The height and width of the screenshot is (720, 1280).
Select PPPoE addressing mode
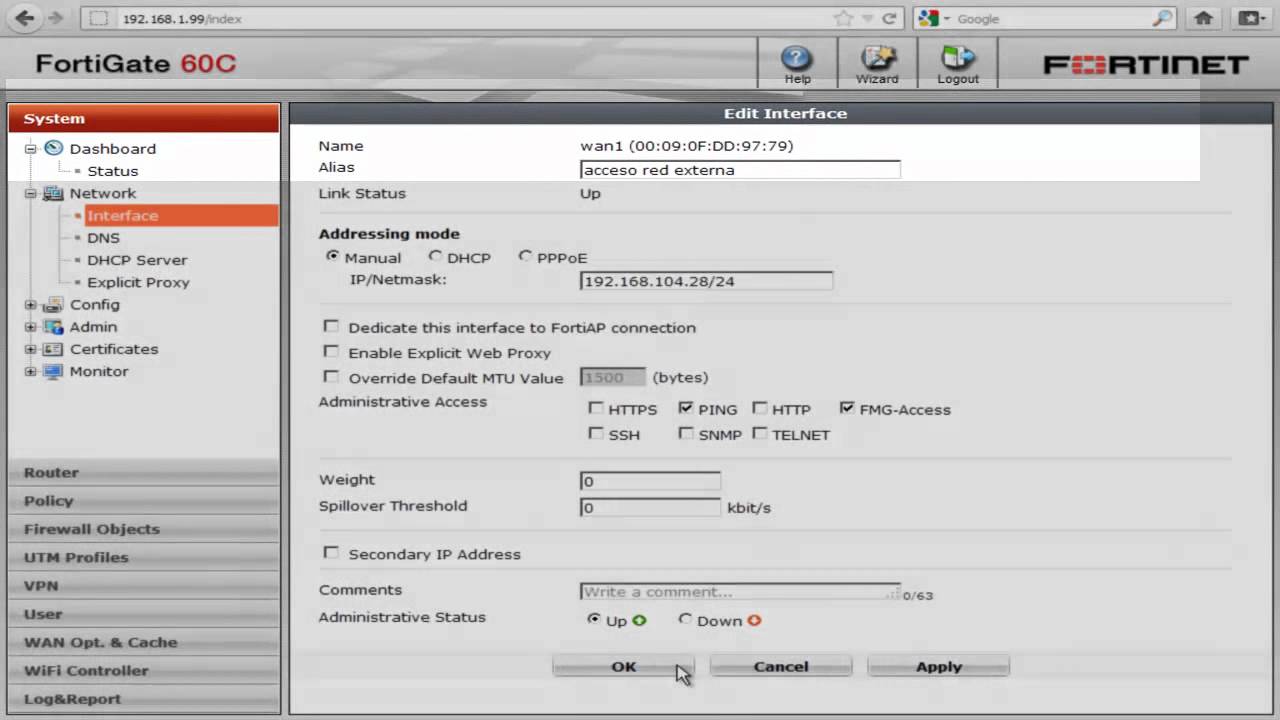525,256
